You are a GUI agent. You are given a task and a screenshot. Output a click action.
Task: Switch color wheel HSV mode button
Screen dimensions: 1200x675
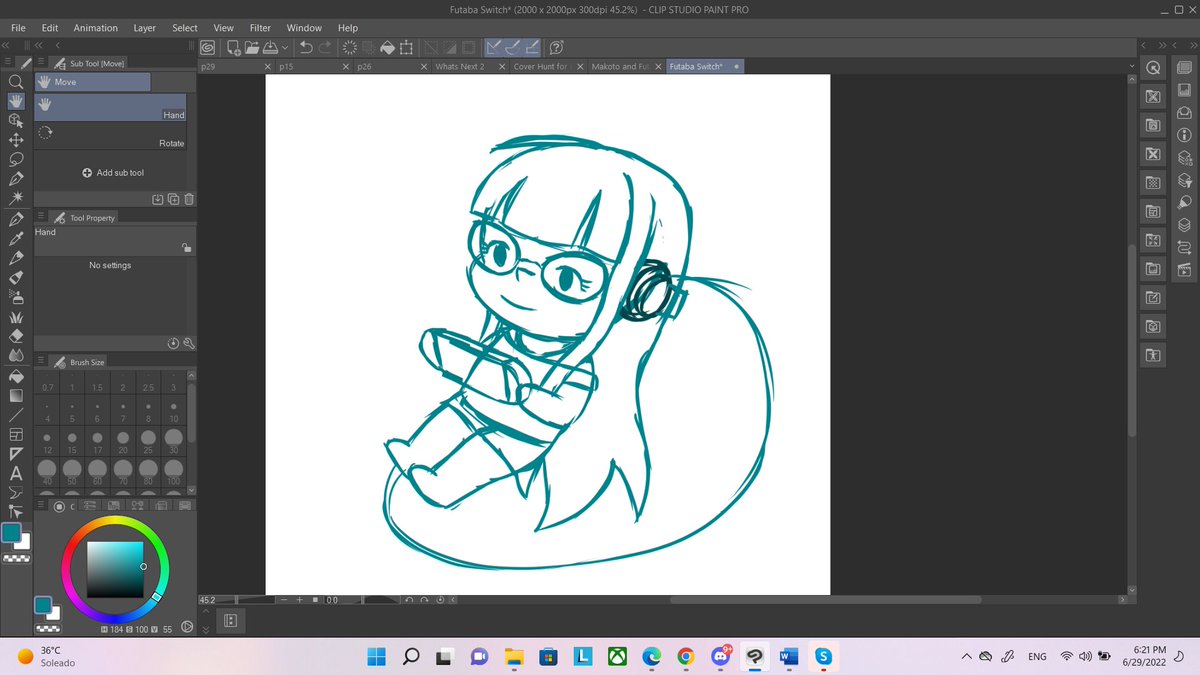click(x=186, y=629)
